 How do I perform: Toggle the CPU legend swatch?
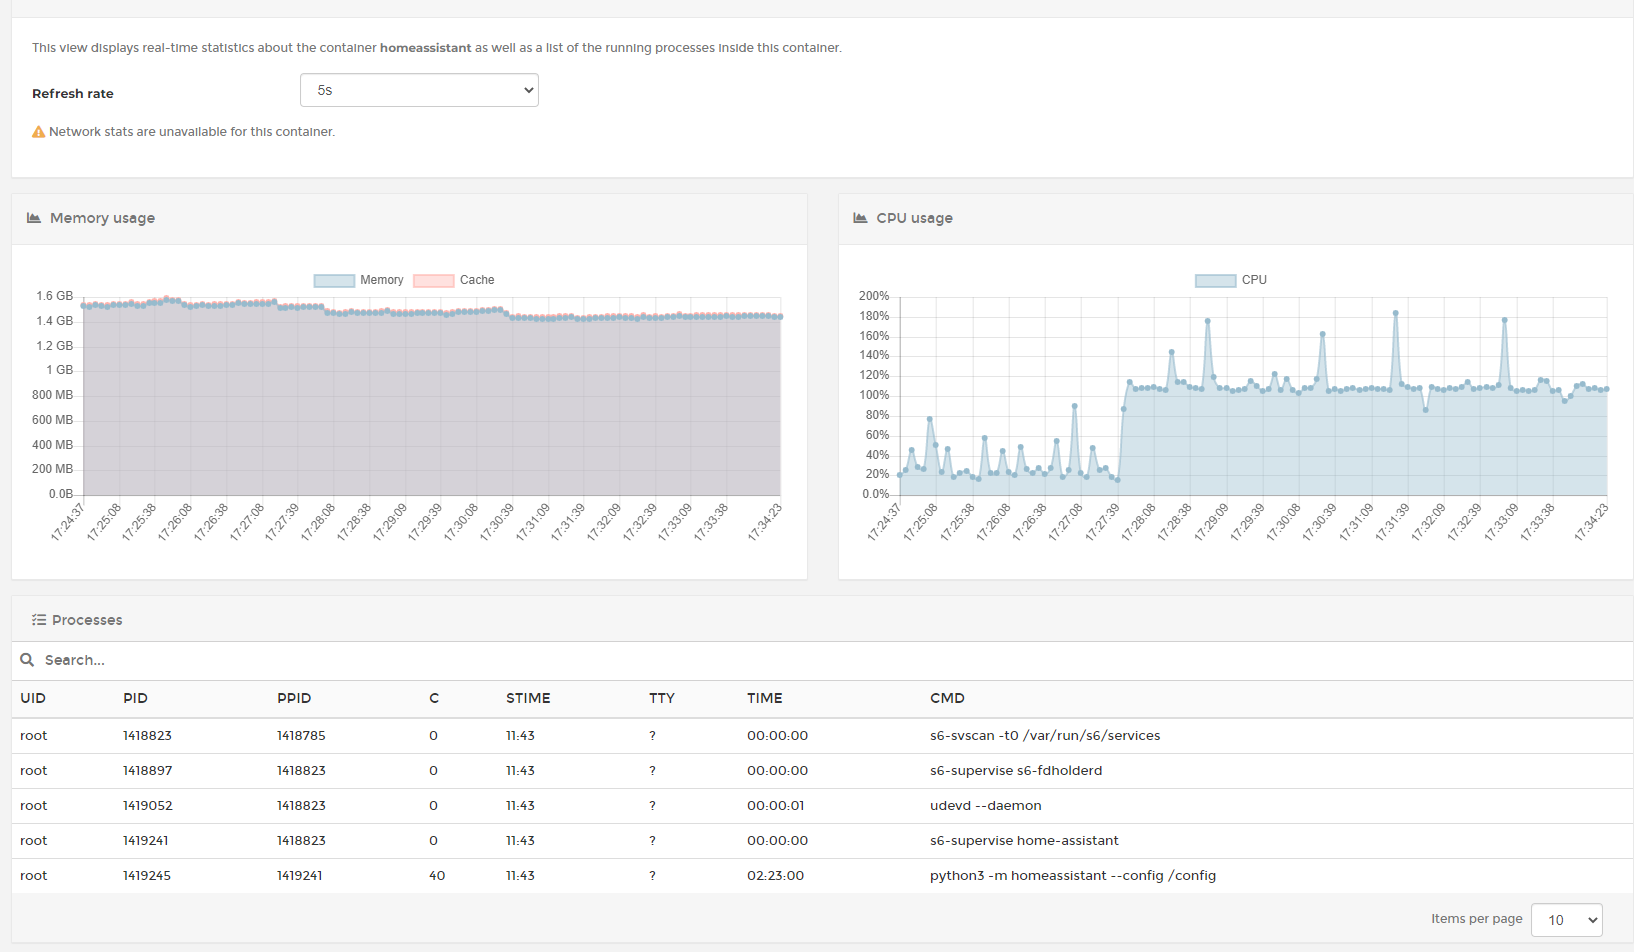pos(1215,280)
